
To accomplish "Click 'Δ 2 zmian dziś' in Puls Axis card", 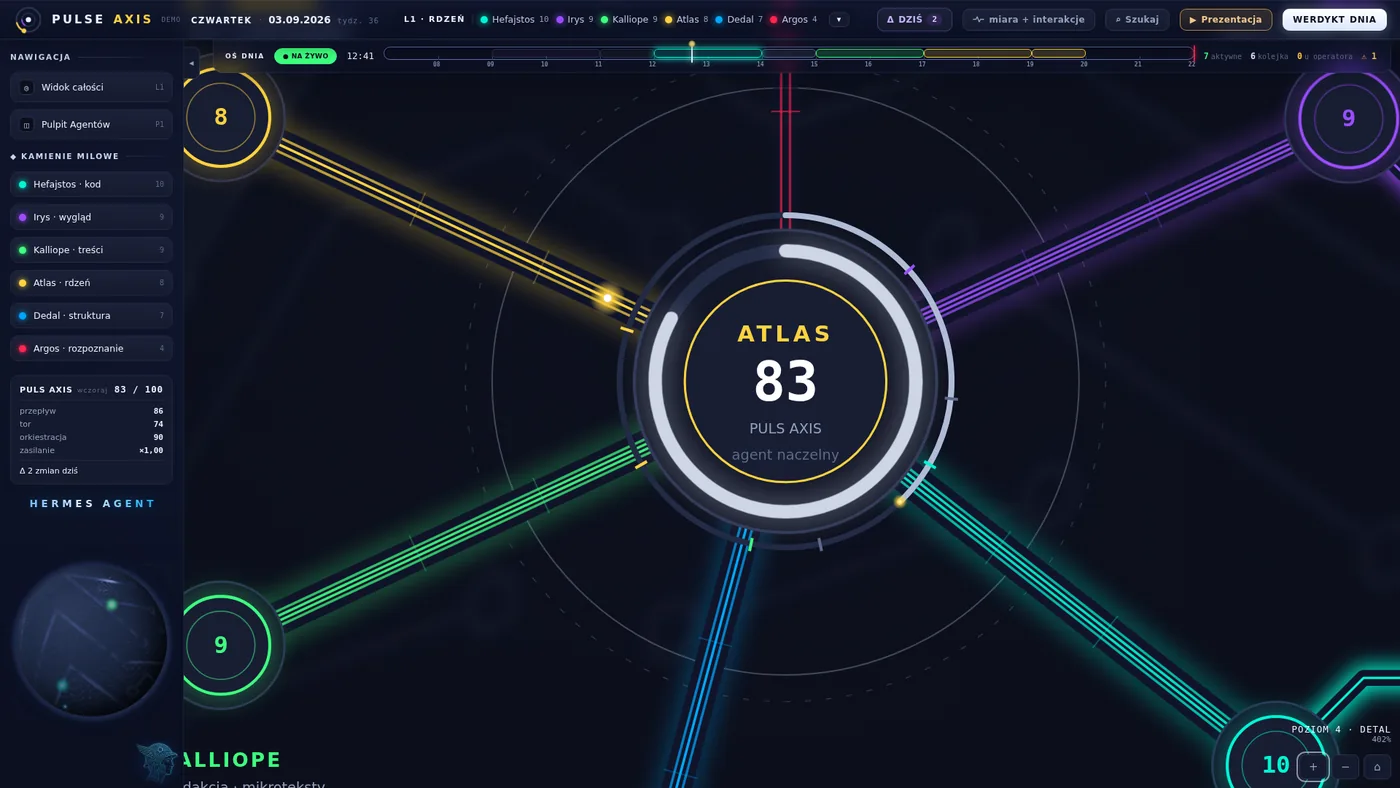I will (x=49, y=470).
